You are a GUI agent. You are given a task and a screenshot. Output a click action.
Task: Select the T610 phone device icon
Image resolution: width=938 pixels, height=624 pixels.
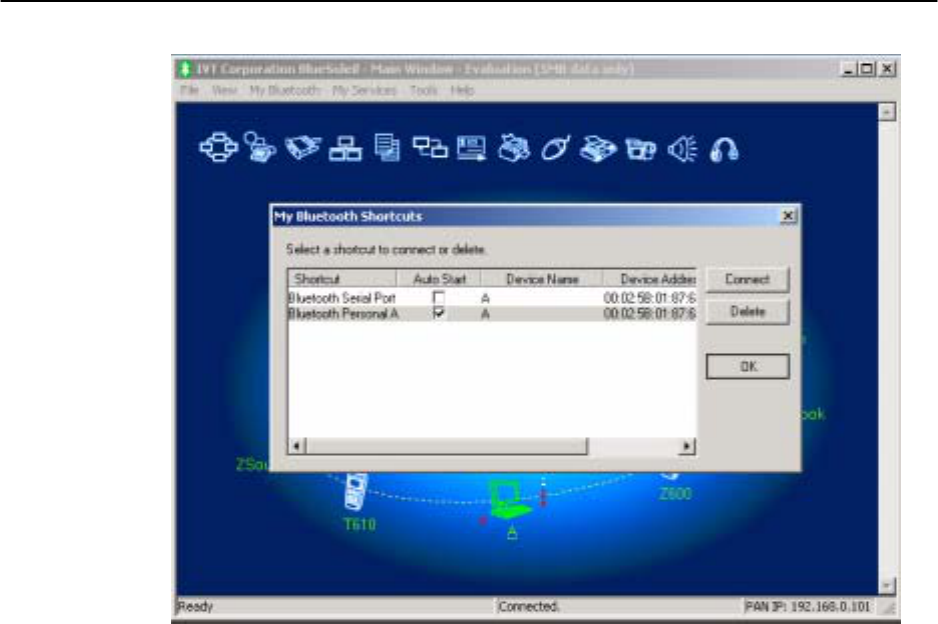click(356, 491)
